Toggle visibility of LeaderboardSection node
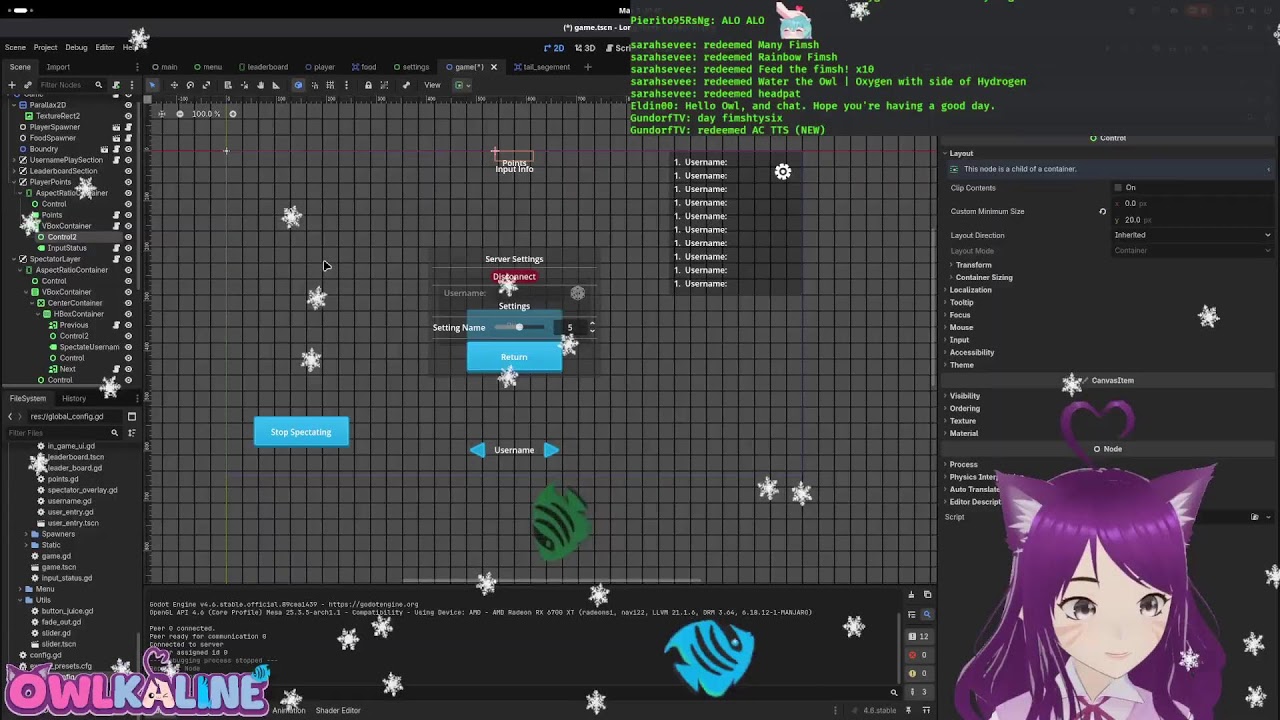1280x720 pixels. pos(128,171)
